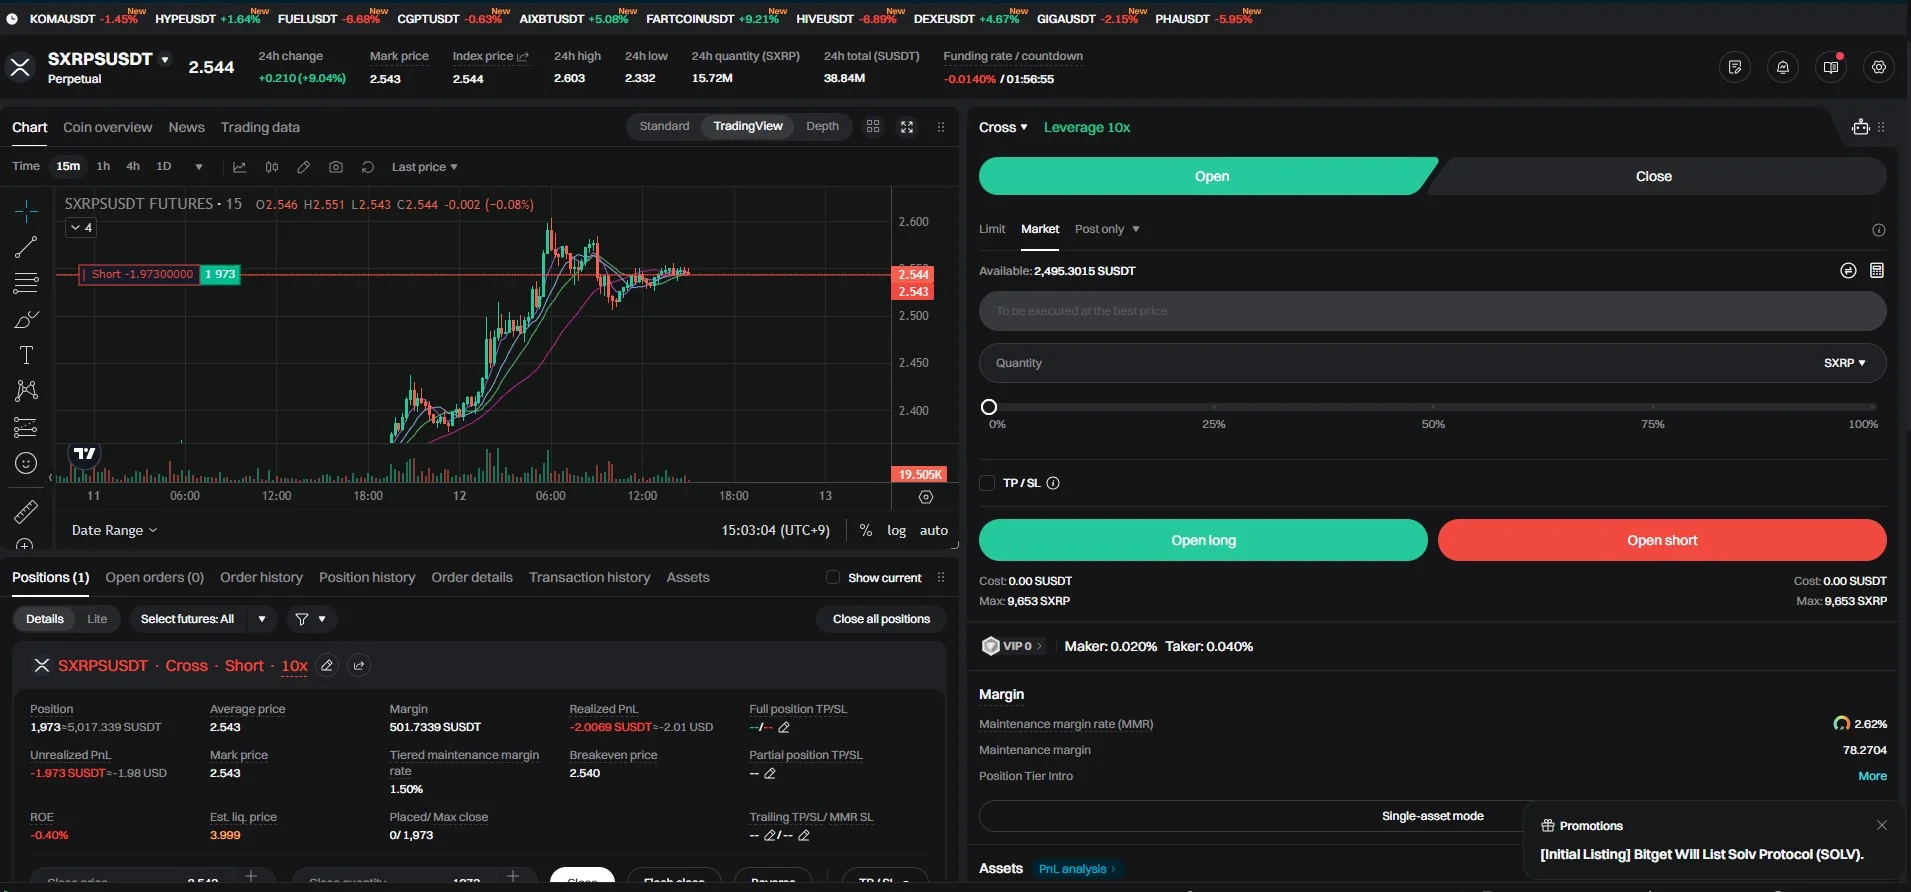Open the Position history tab
The image size is (1911, 892).
coord(367,577)
